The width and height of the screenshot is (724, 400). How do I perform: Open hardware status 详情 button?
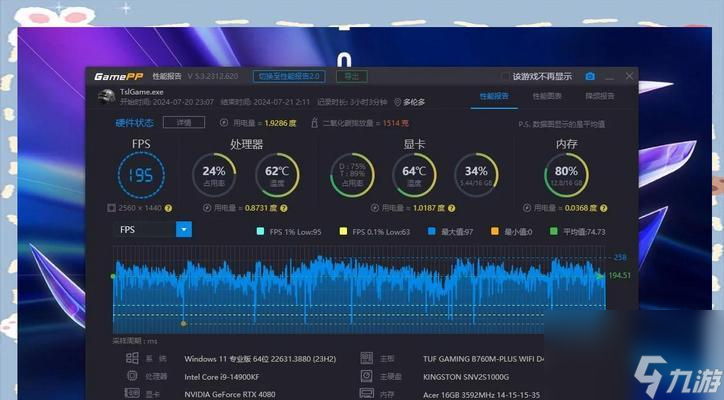[184, 122]
